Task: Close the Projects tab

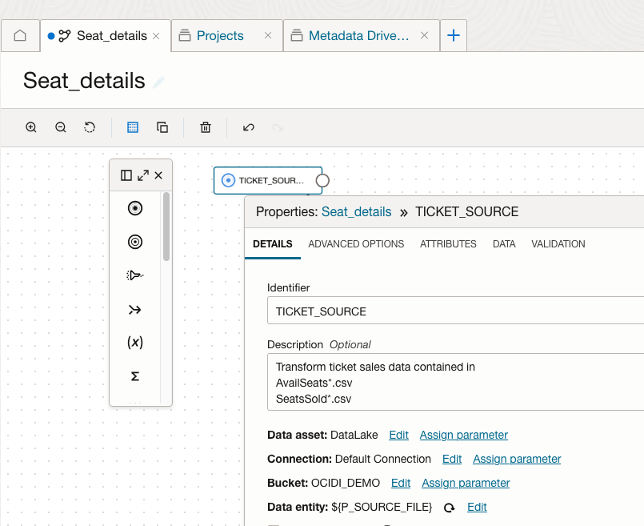Action: point(268,36)
